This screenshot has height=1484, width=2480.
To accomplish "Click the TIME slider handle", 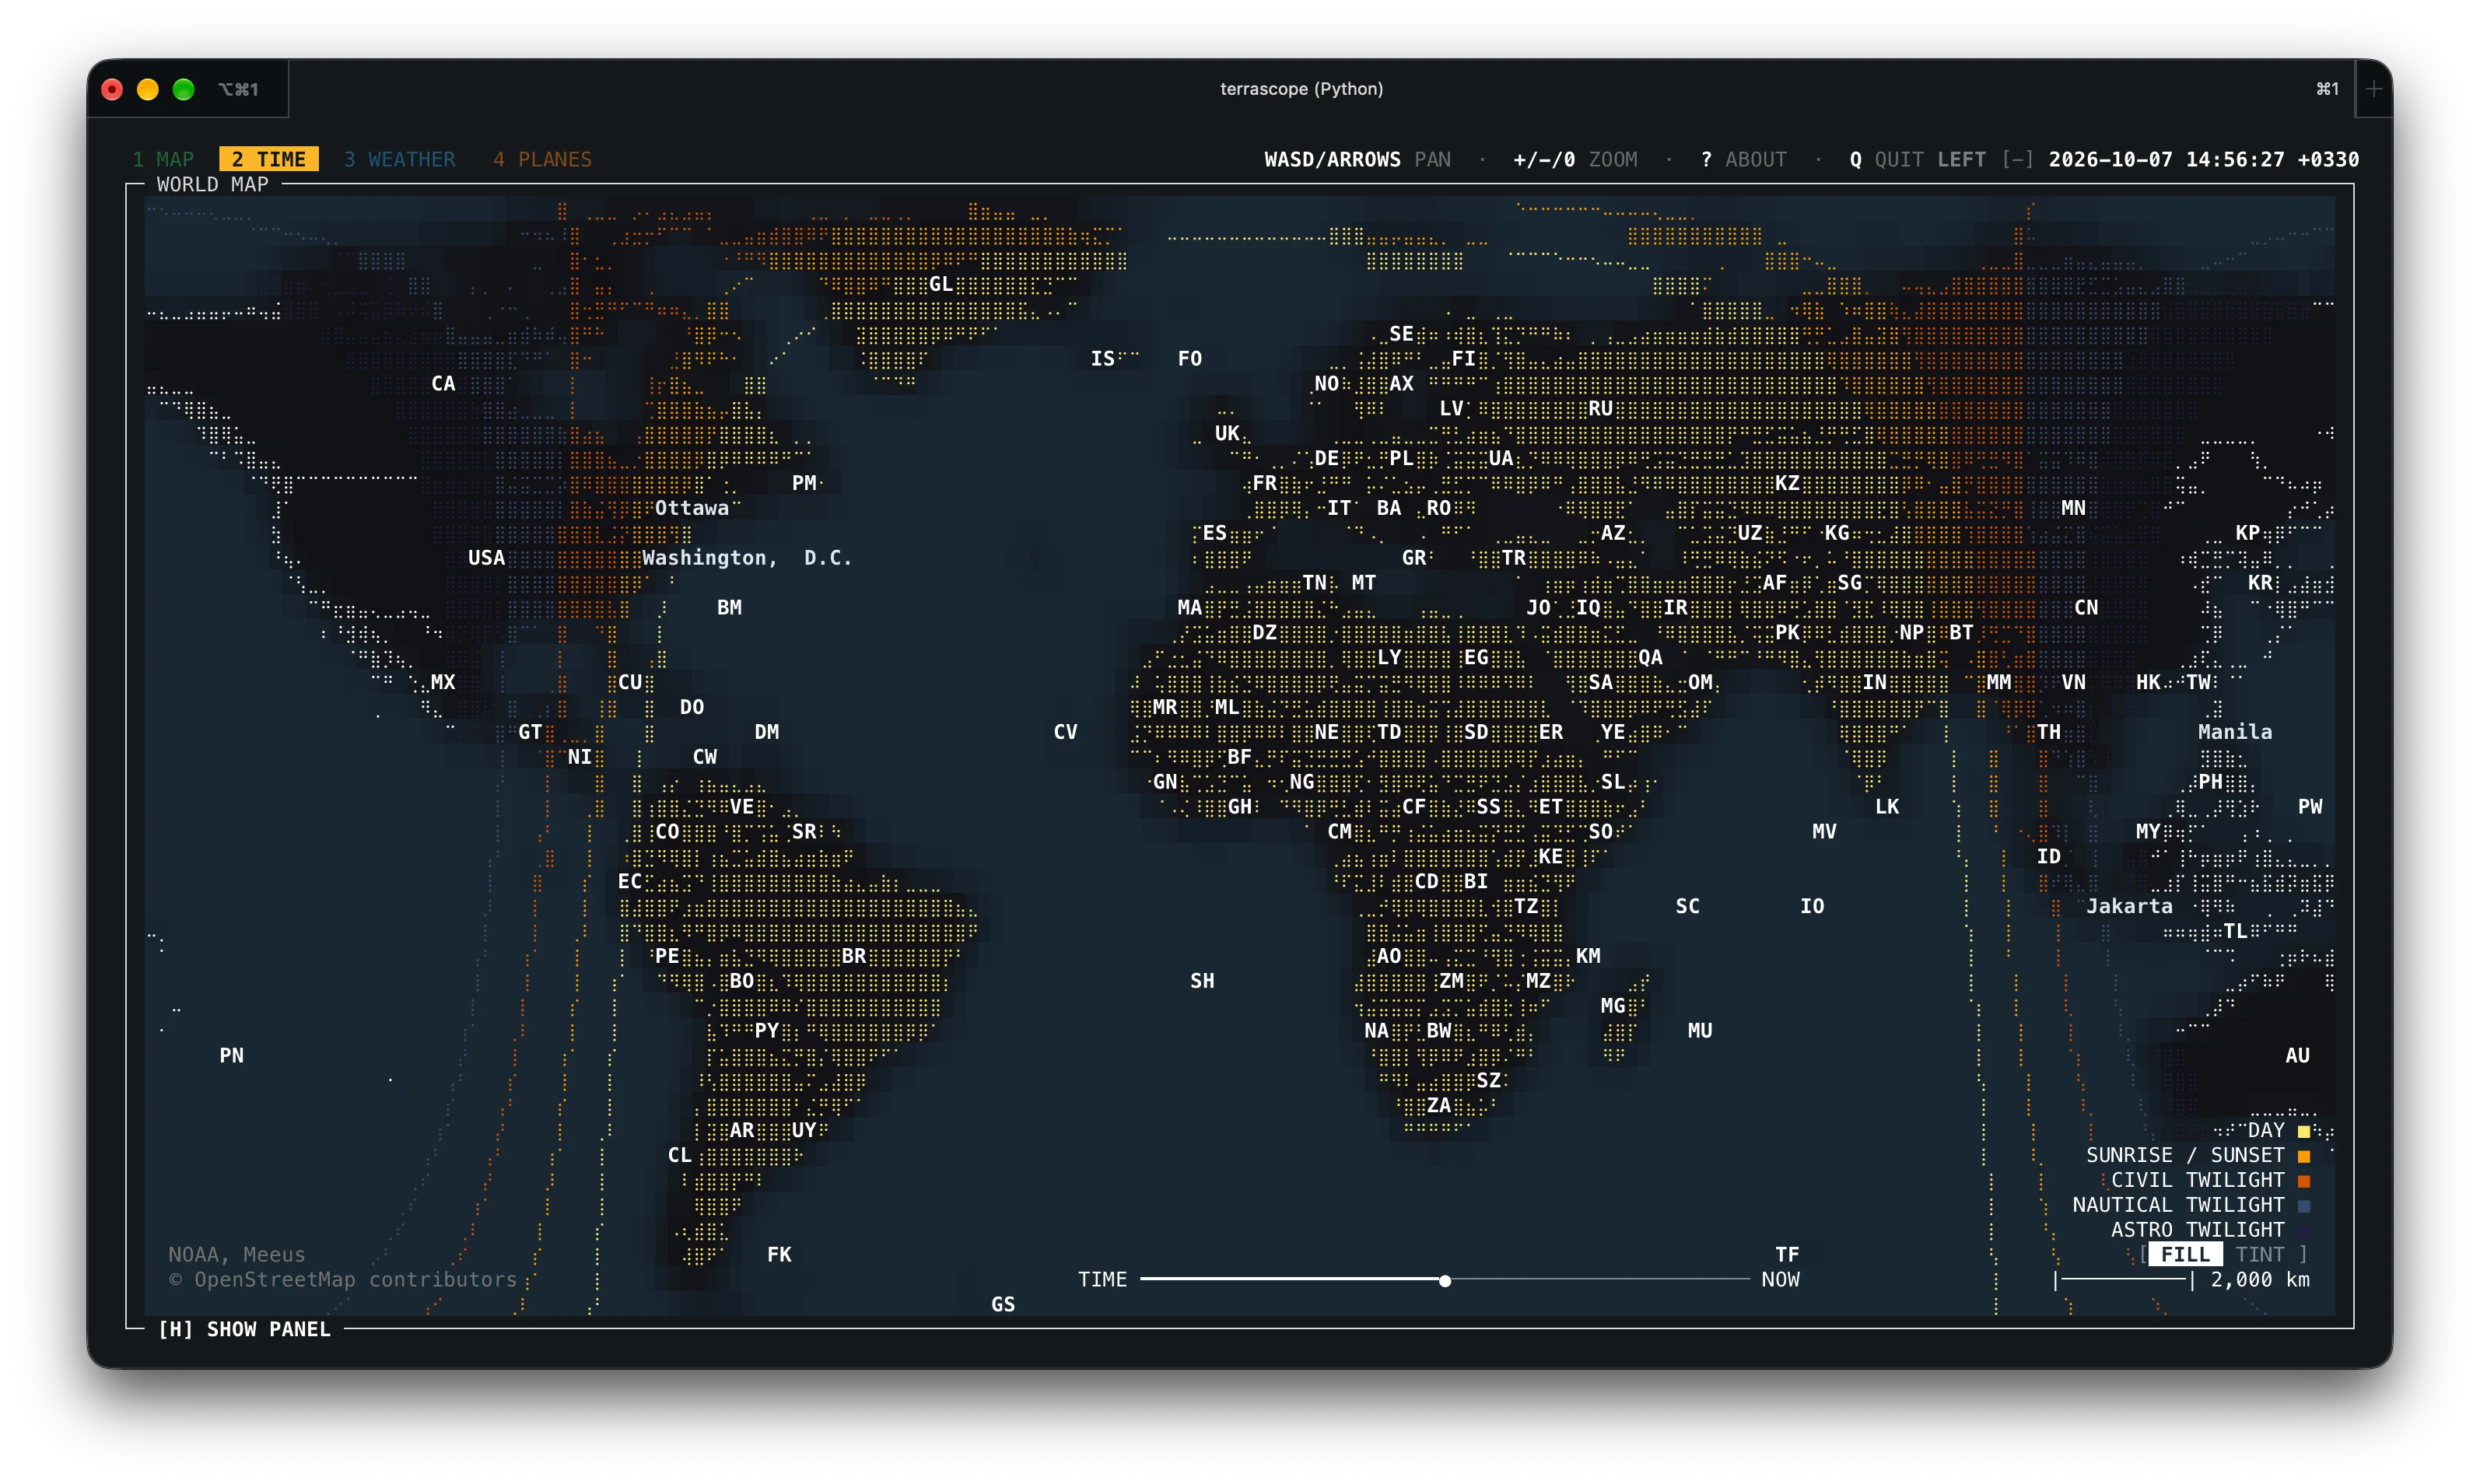I will pyautogui.click(x=1445, y=1280).
